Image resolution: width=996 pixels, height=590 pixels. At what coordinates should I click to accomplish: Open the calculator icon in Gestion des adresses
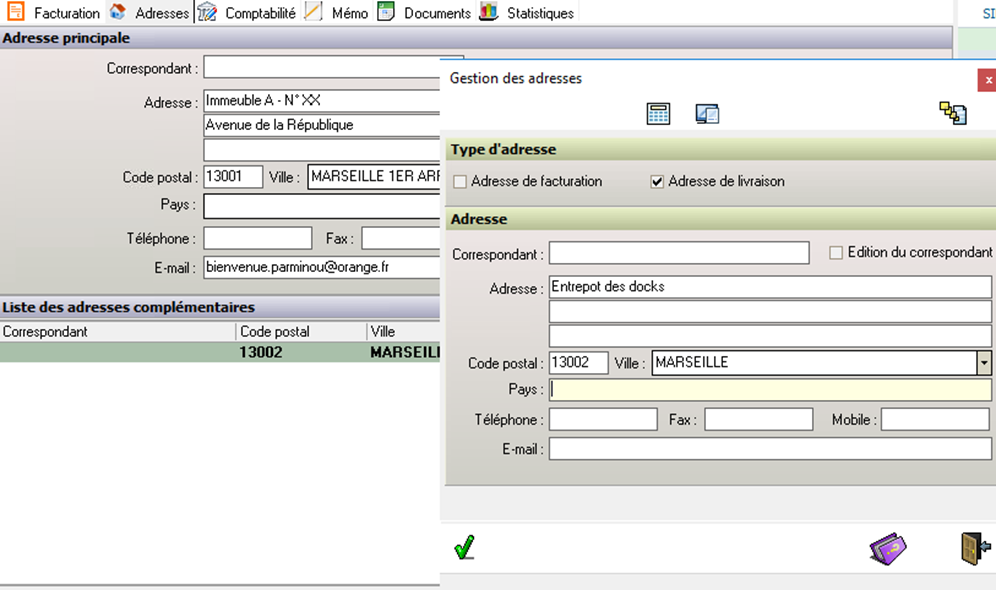(658, 114)
